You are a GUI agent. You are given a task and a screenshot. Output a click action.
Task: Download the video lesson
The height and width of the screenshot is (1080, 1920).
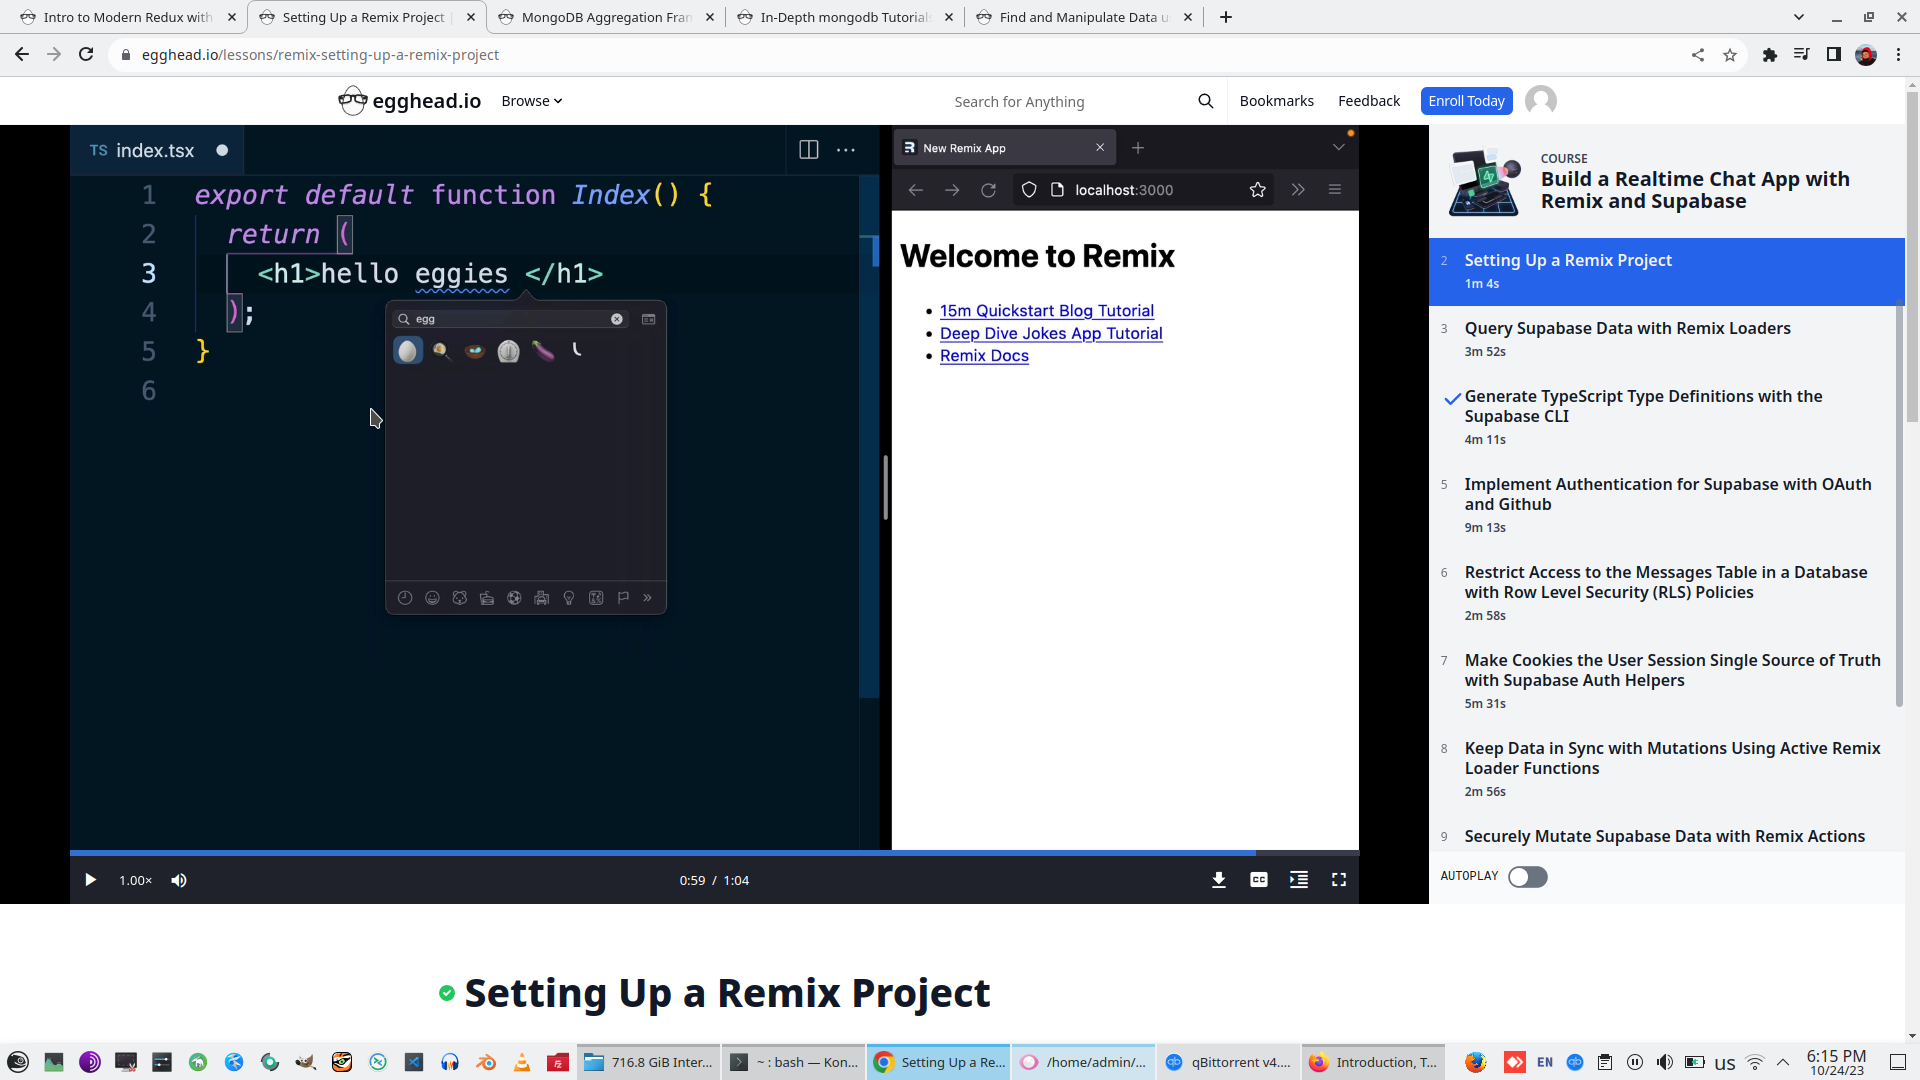pos(1218,880)
